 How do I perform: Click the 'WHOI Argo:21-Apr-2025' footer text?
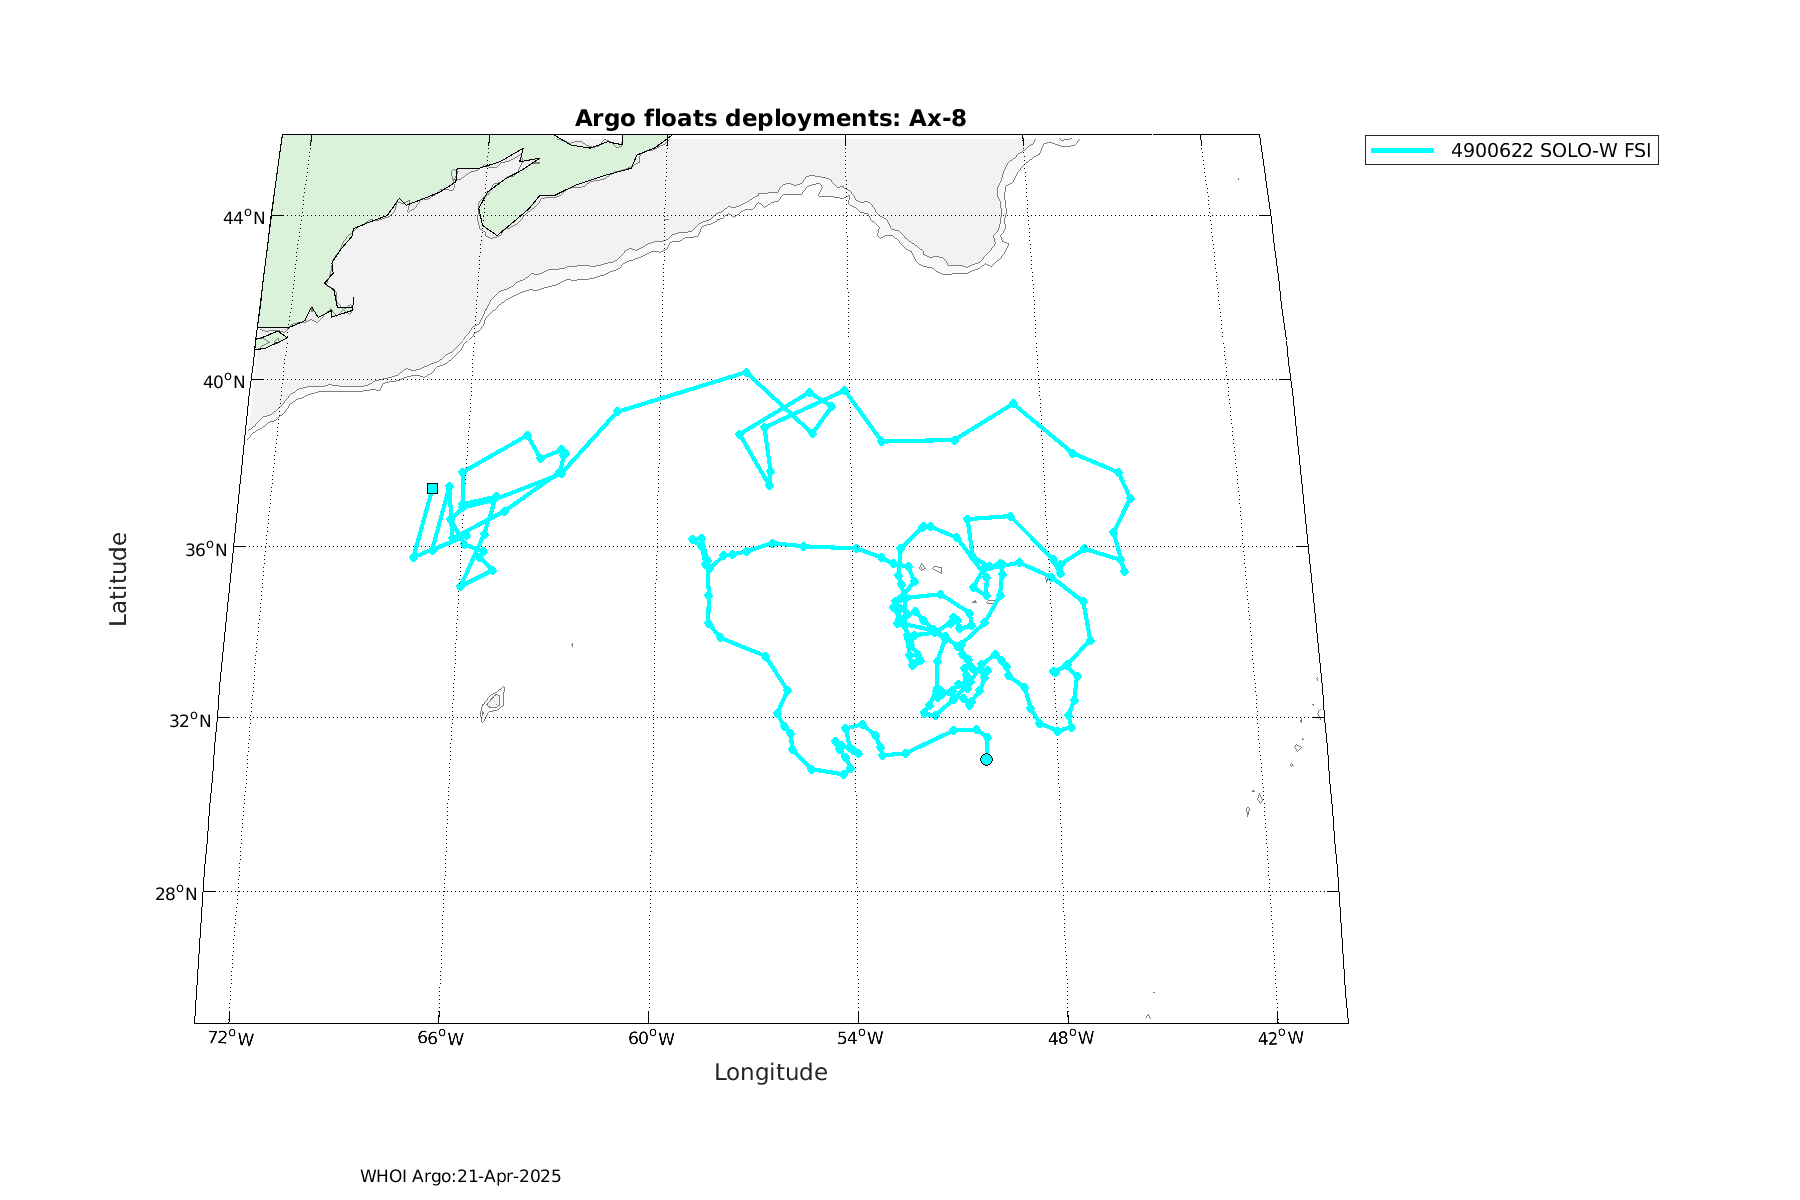pyautogui.click(x=460, y=1176)
